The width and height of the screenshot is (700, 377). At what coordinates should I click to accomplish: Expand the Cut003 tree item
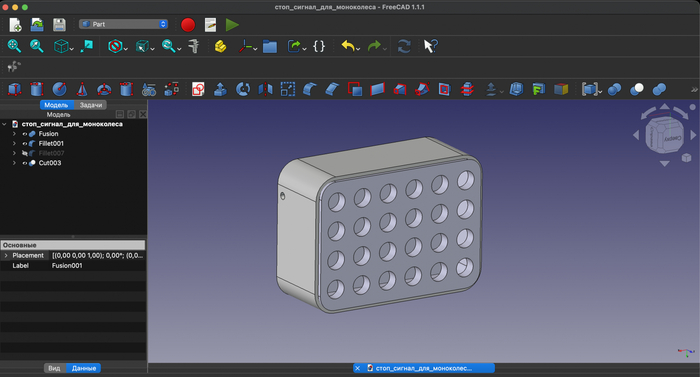pos(14,163)
